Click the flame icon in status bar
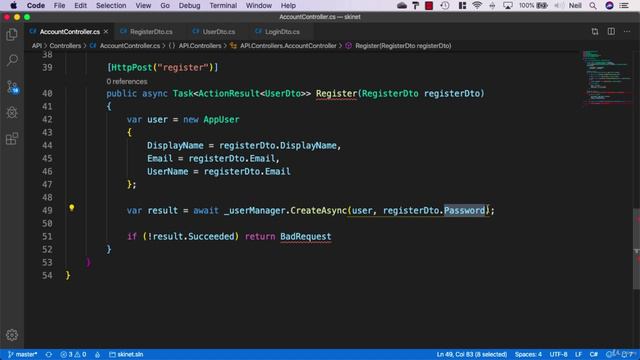This screenshot has height=360, width=640. pos(98,354)
